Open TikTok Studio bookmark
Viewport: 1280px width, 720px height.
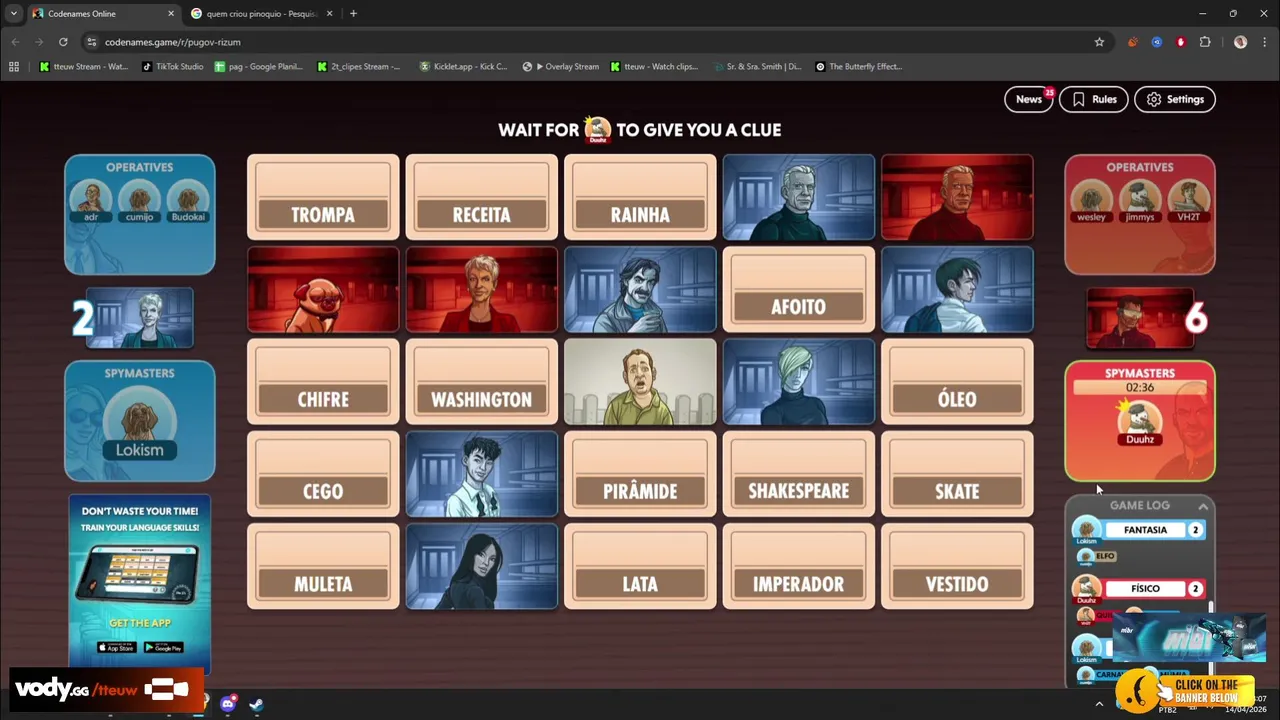pos(172,67)
